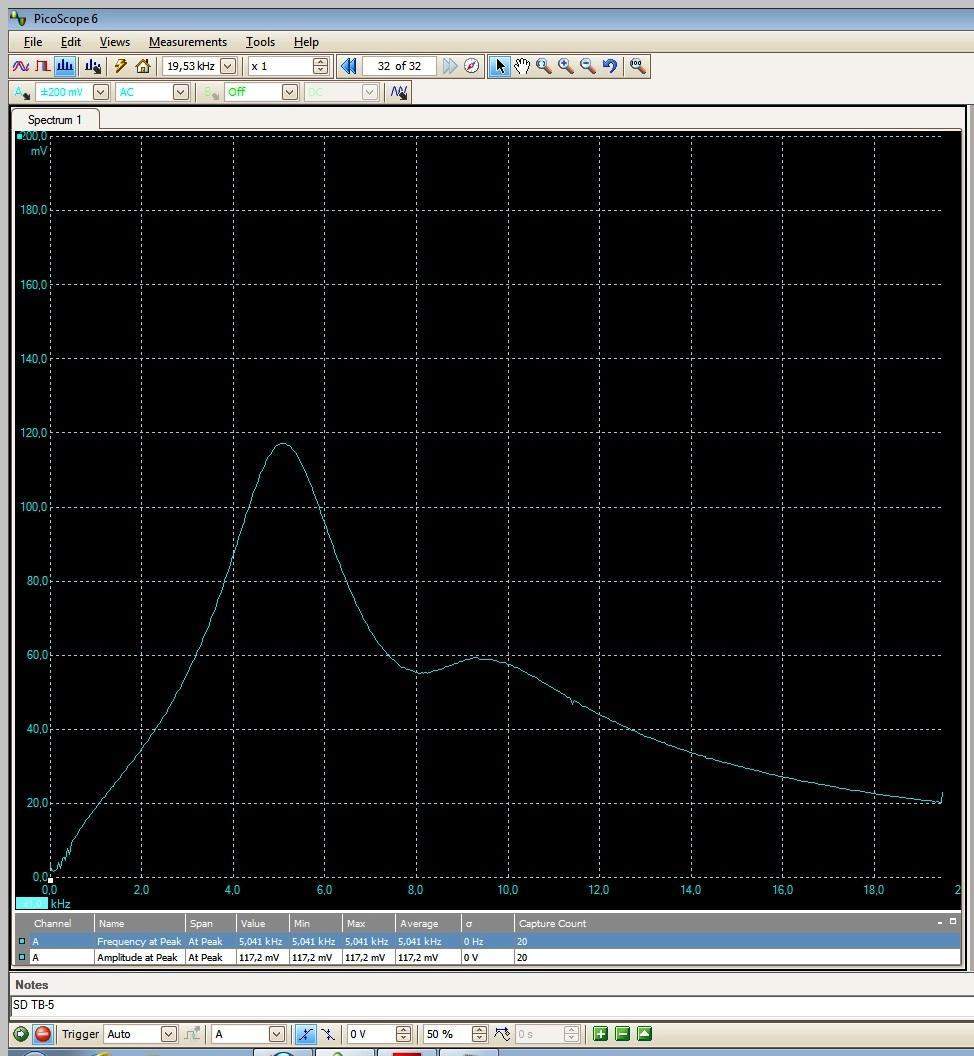The image size is (974, 1056).
Task: Go to first buffer waveform
Action: coord(349,66)
